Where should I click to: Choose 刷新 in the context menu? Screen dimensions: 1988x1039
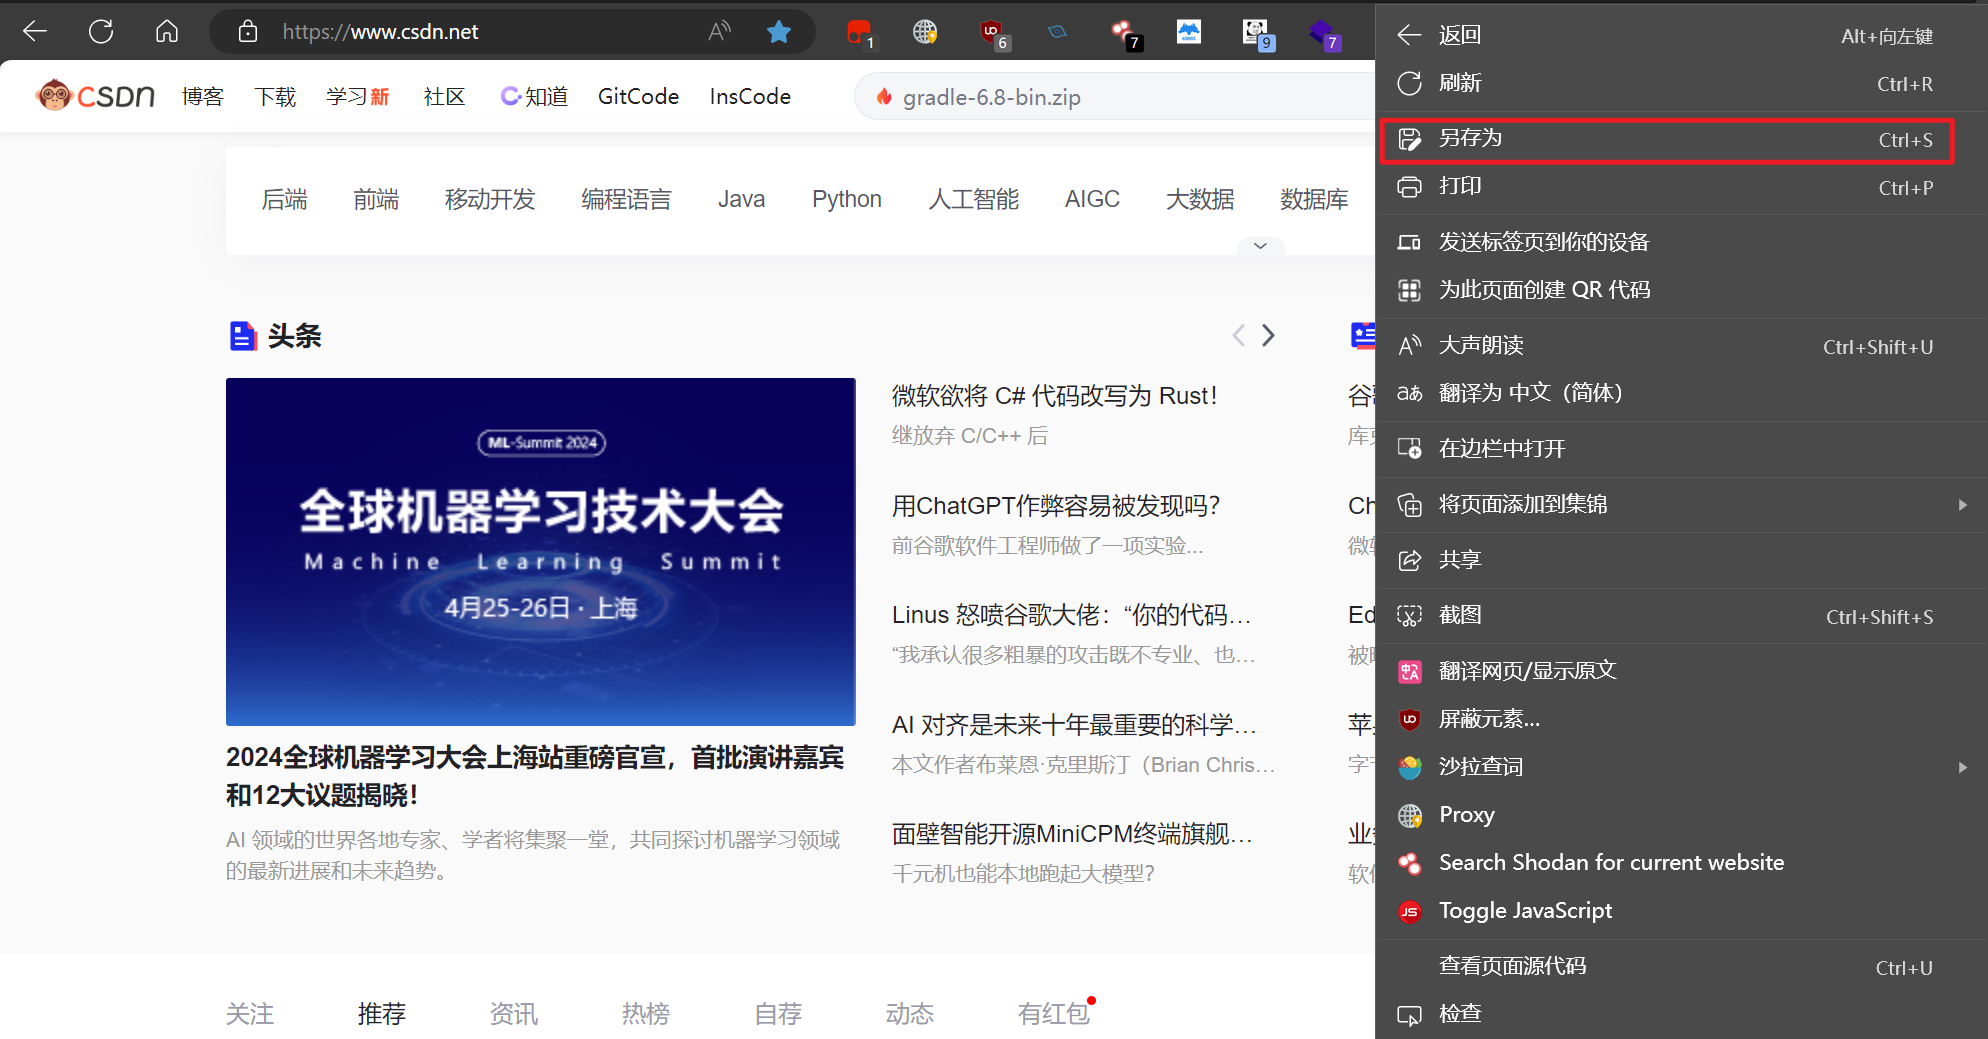pyautogui.click(x=1681, y=83)
